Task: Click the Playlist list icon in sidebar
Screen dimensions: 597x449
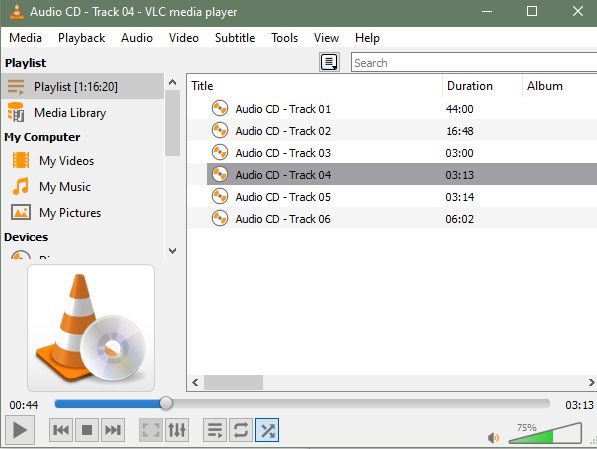Action: coord(16,86)
